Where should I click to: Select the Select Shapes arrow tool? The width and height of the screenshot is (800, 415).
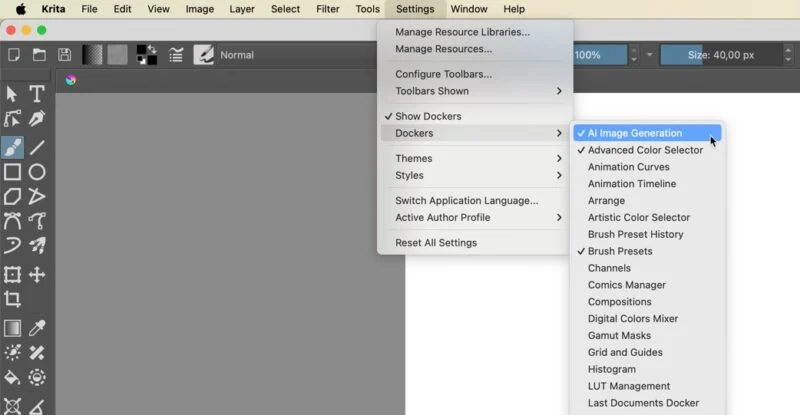click(12, 94)
